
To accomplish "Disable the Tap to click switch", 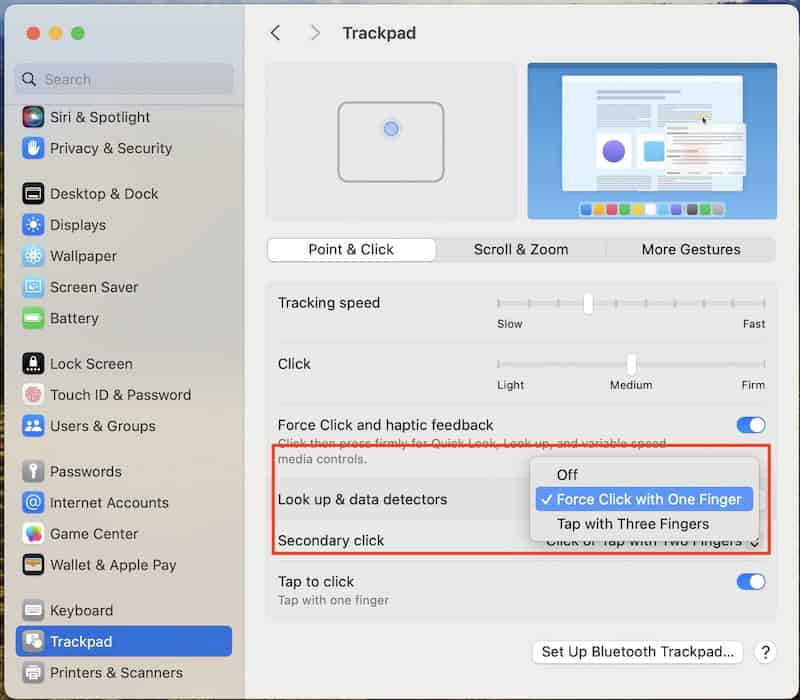I will [x=750, y=582].
